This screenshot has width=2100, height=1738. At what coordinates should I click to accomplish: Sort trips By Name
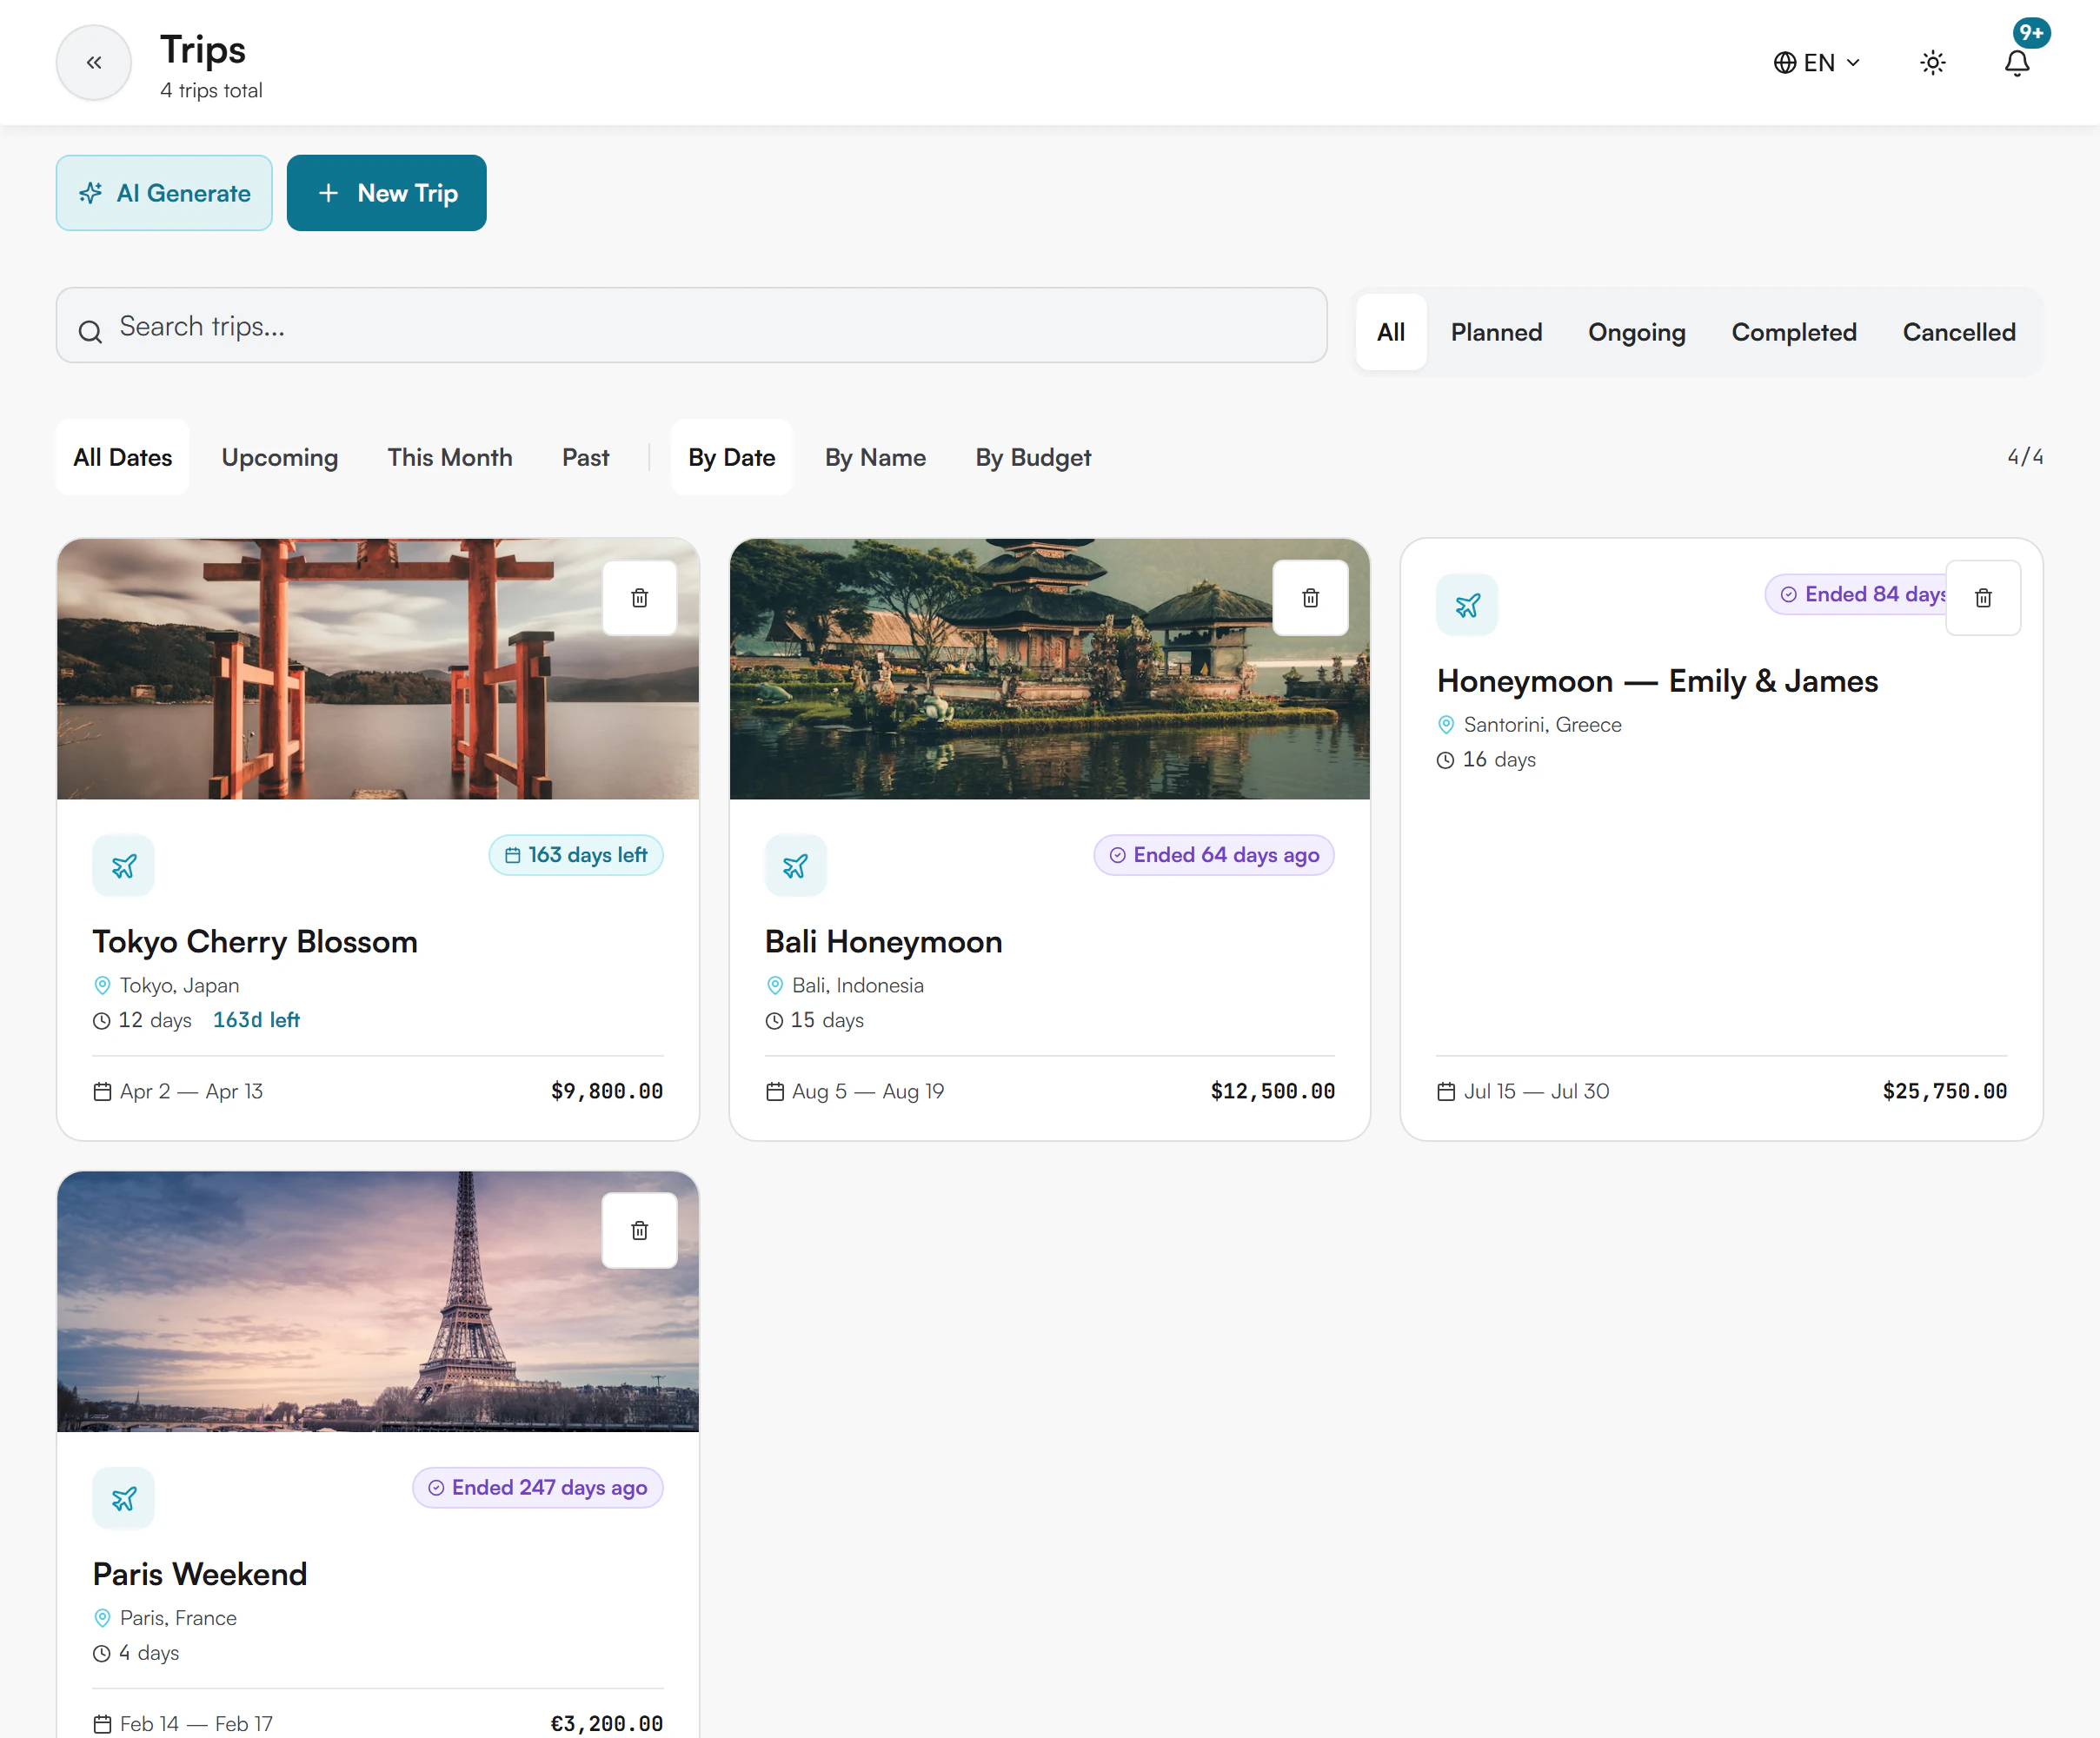(875, 457)
